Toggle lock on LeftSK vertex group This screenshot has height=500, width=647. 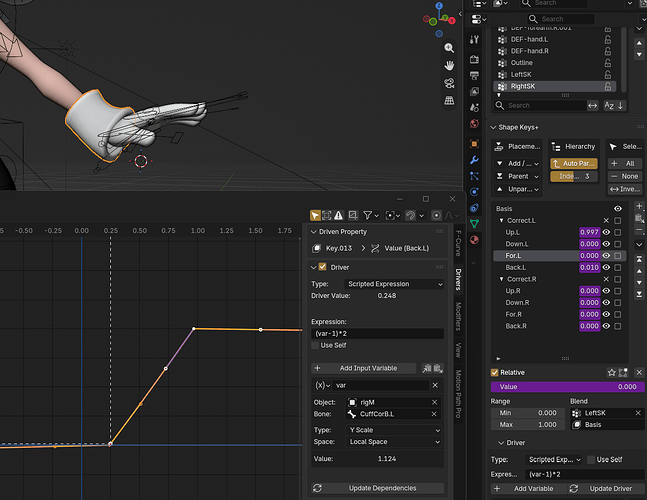[x=608, y=75]
